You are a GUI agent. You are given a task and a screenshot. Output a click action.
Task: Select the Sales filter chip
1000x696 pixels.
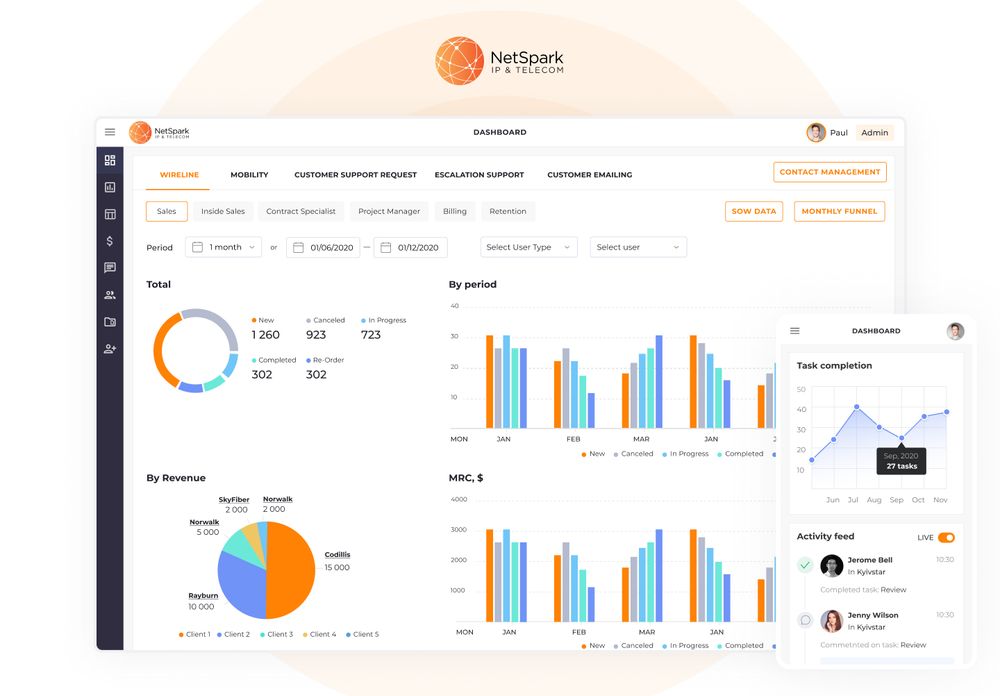tap(166, 211)
